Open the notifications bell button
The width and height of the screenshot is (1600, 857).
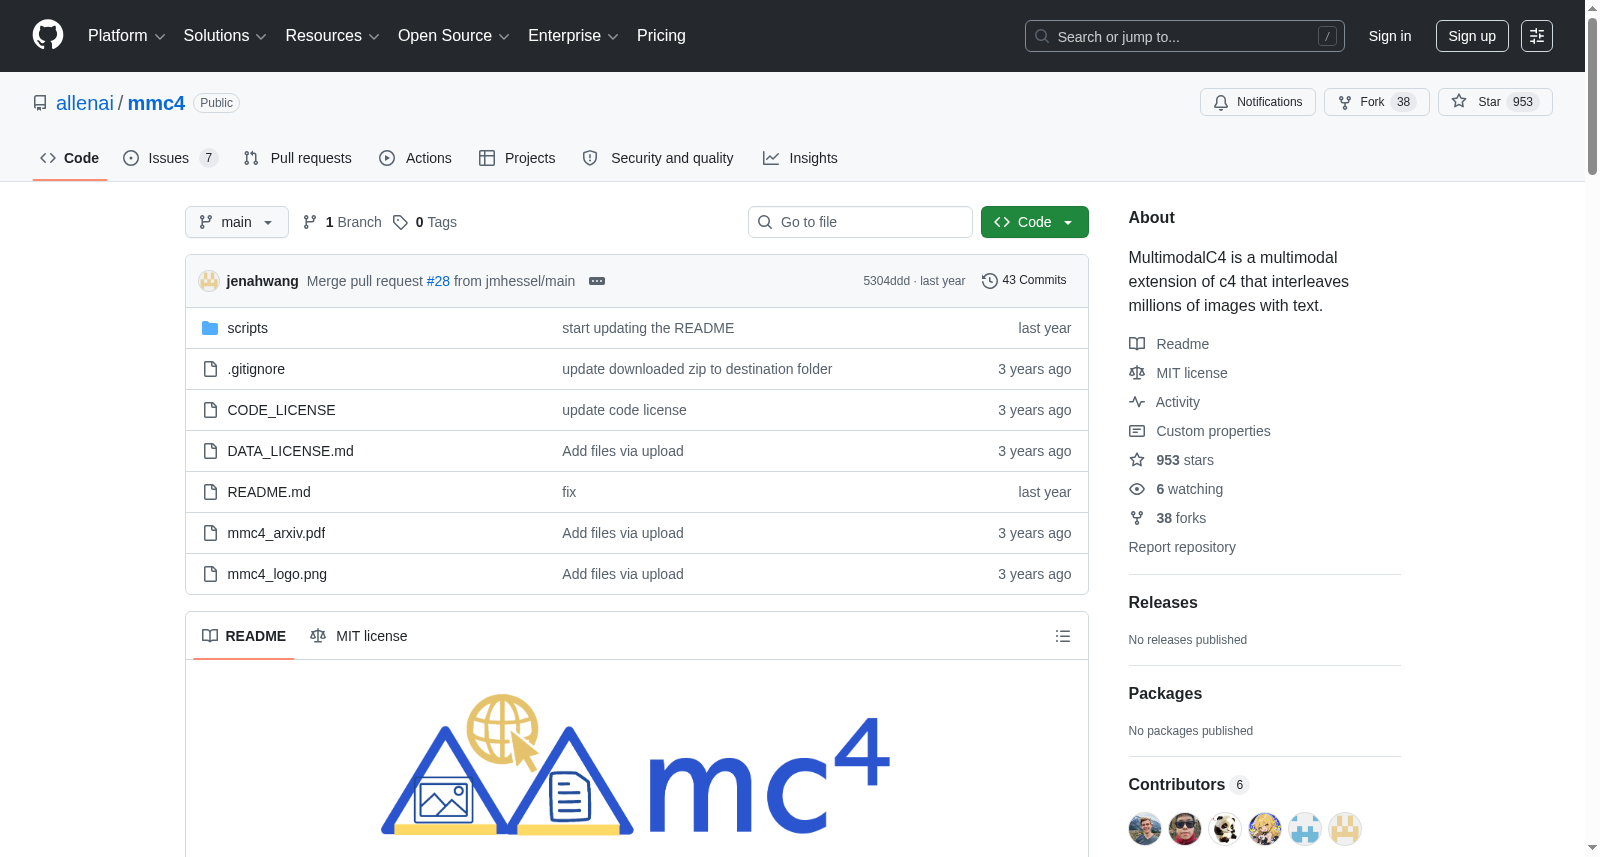[1258, 102]
